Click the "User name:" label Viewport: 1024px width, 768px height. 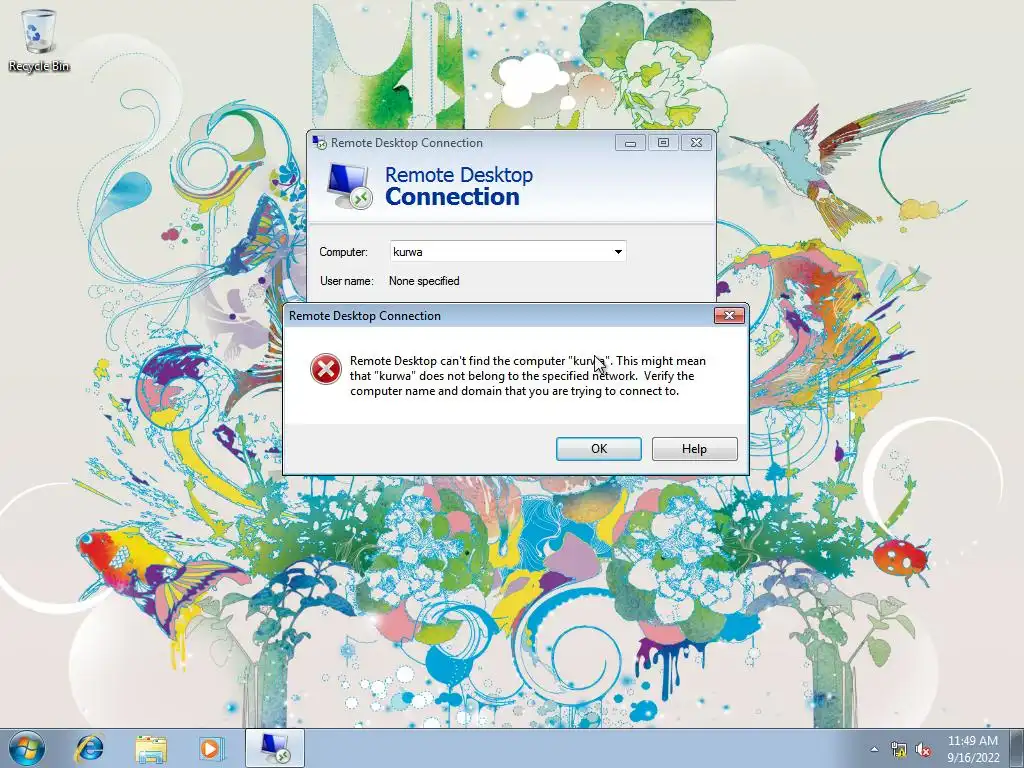(x=347, y=281)
